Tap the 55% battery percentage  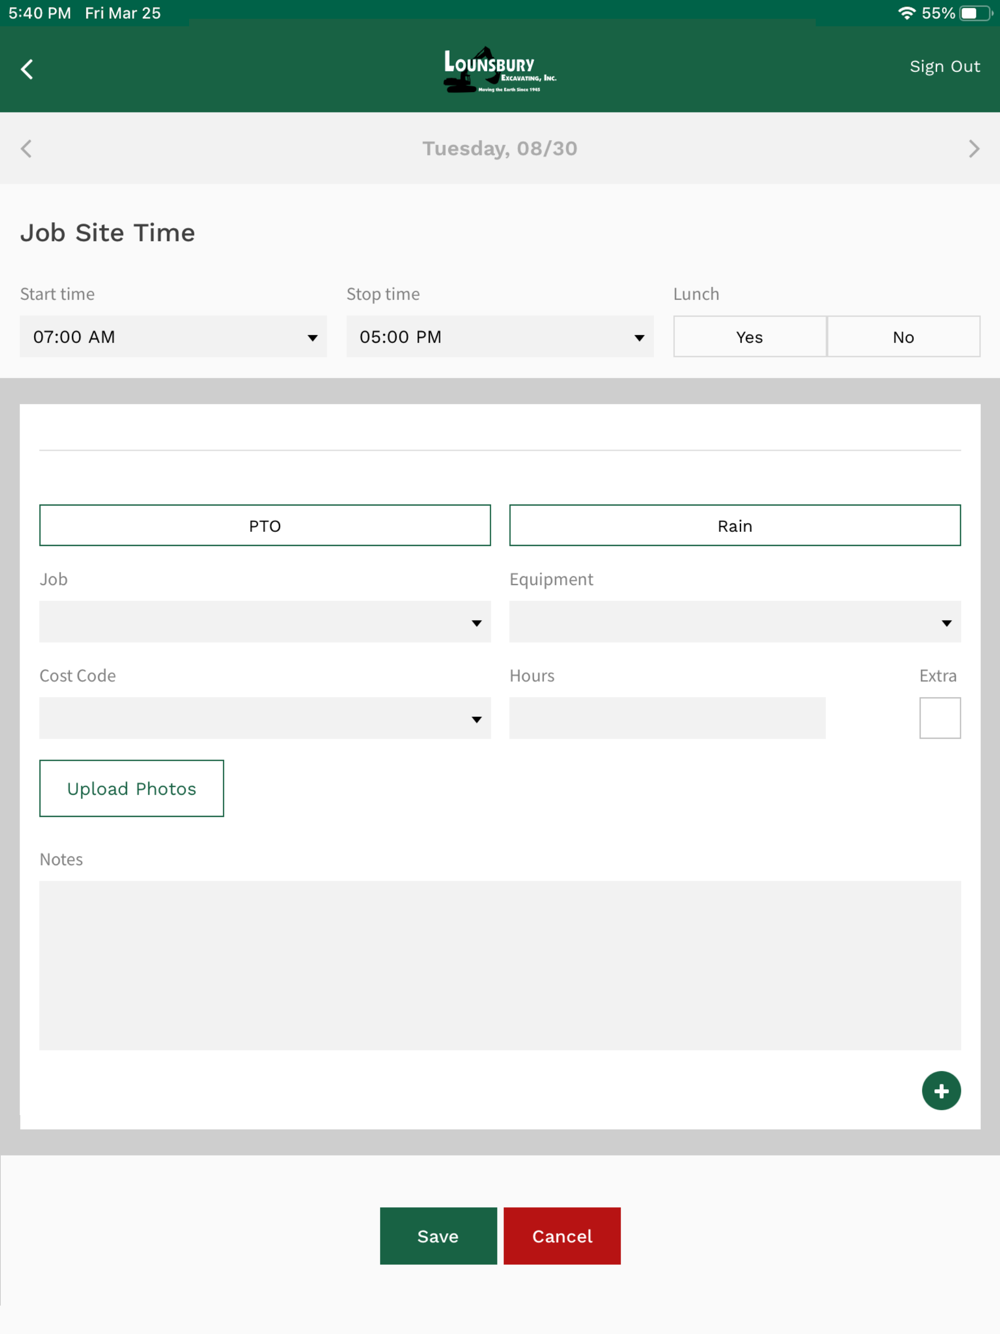coord(938,13)
